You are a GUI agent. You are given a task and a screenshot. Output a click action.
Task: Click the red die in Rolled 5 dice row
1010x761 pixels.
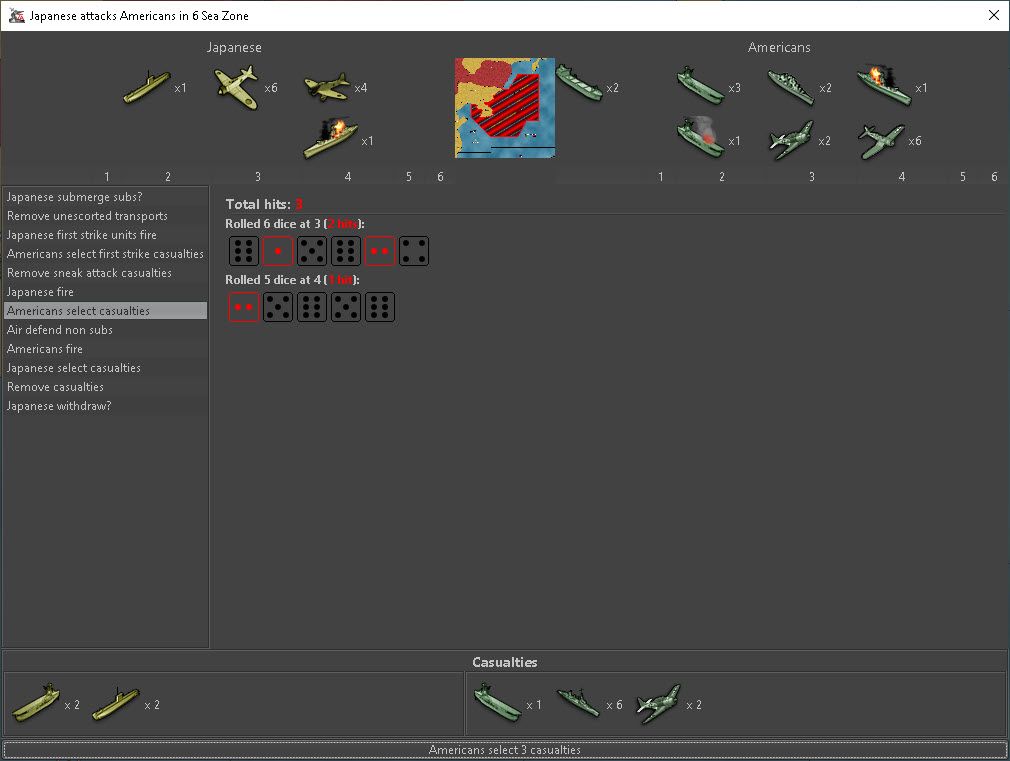click(x=244, y=307)
